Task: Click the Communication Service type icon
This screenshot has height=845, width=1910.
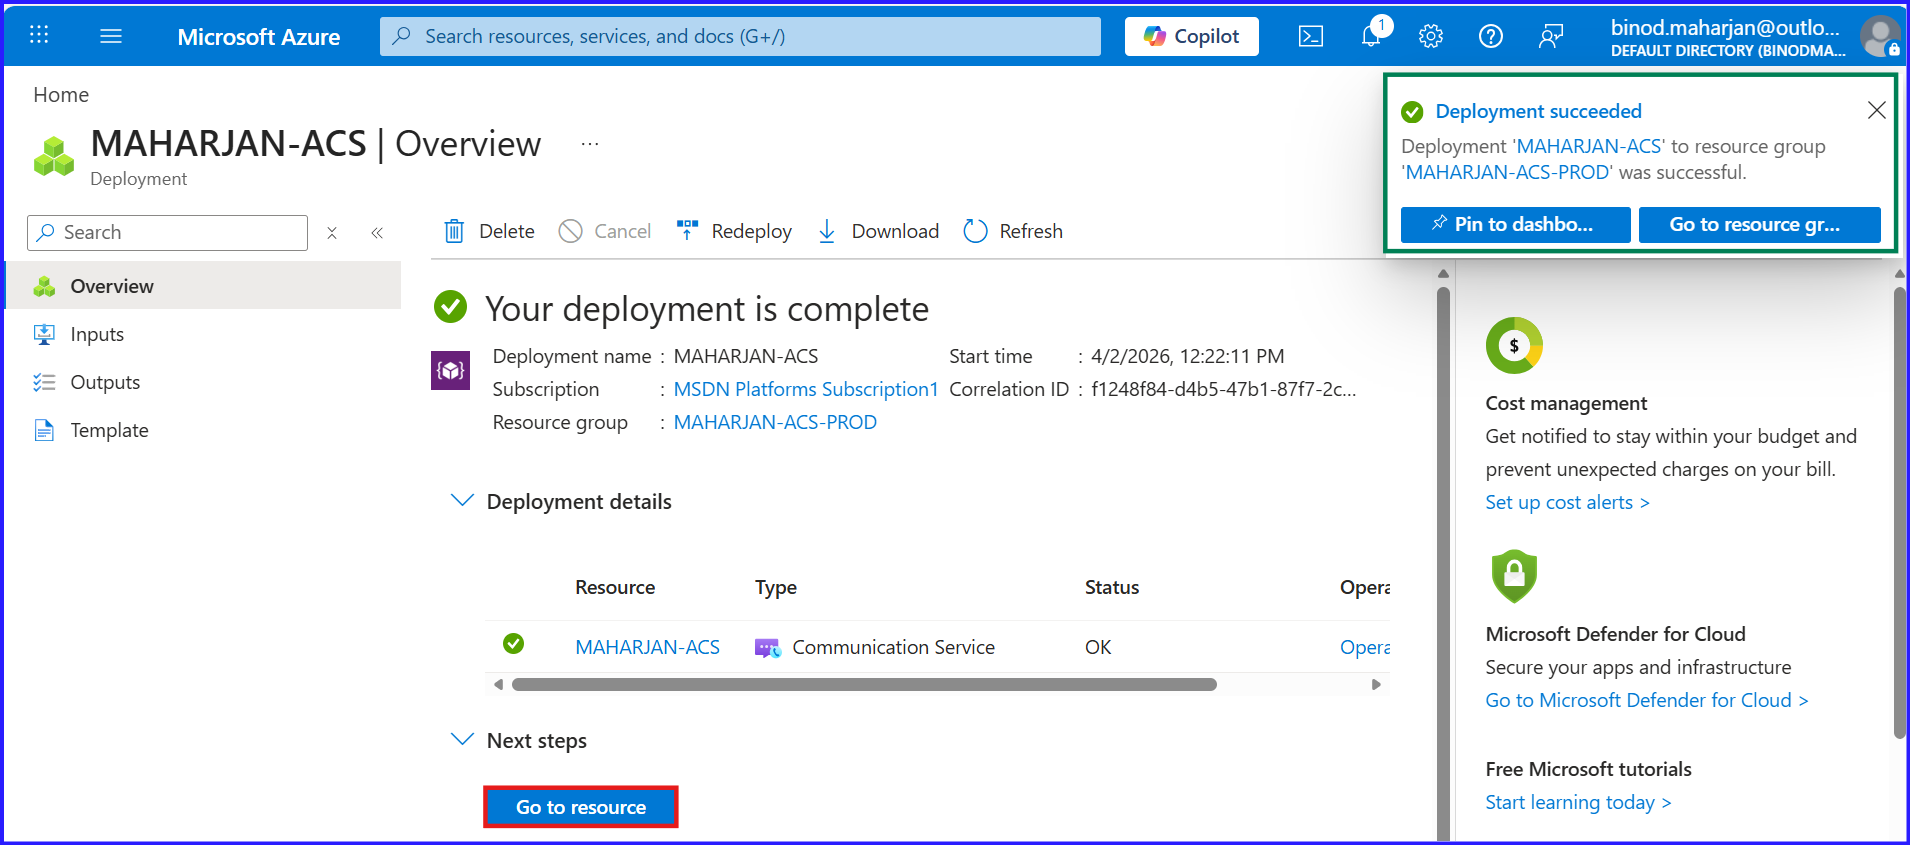Action: [767, 648]
